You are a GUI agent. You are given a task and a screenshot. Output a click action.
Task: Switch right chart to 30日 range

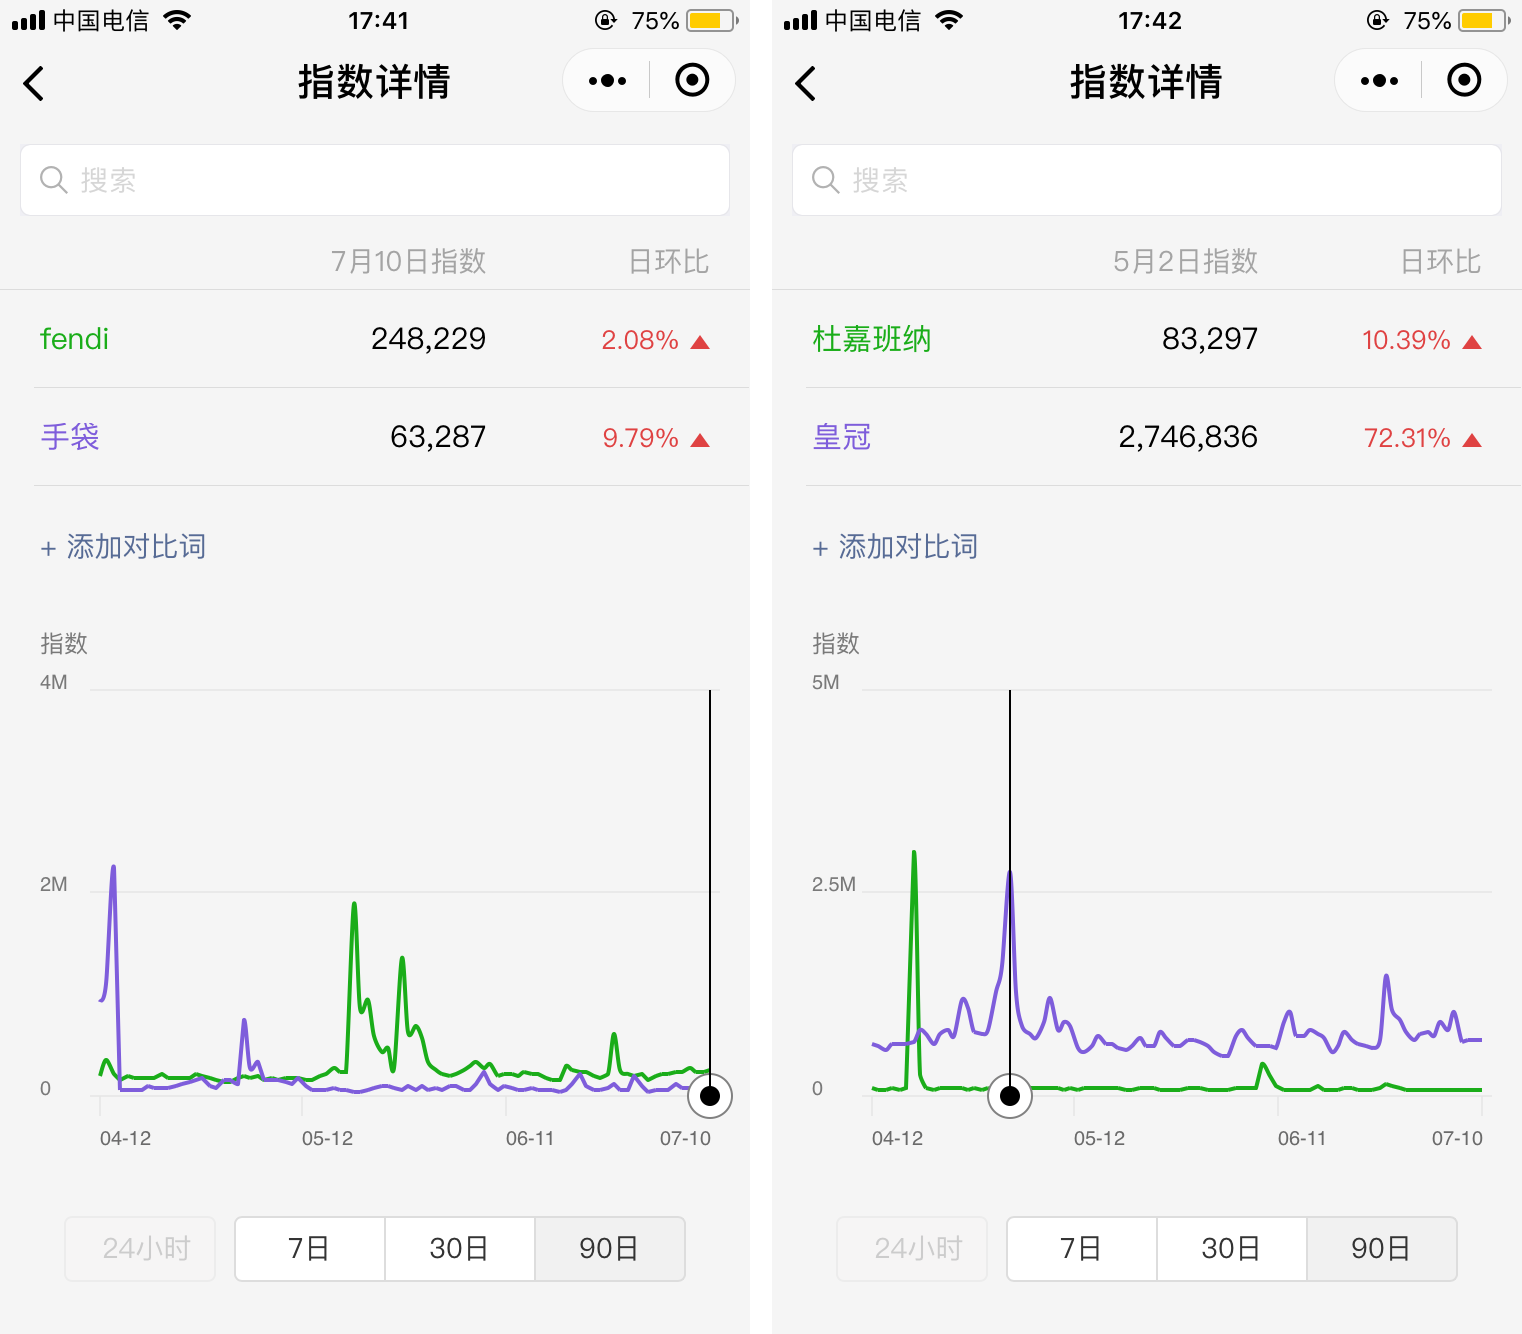click(1232, 1249)
